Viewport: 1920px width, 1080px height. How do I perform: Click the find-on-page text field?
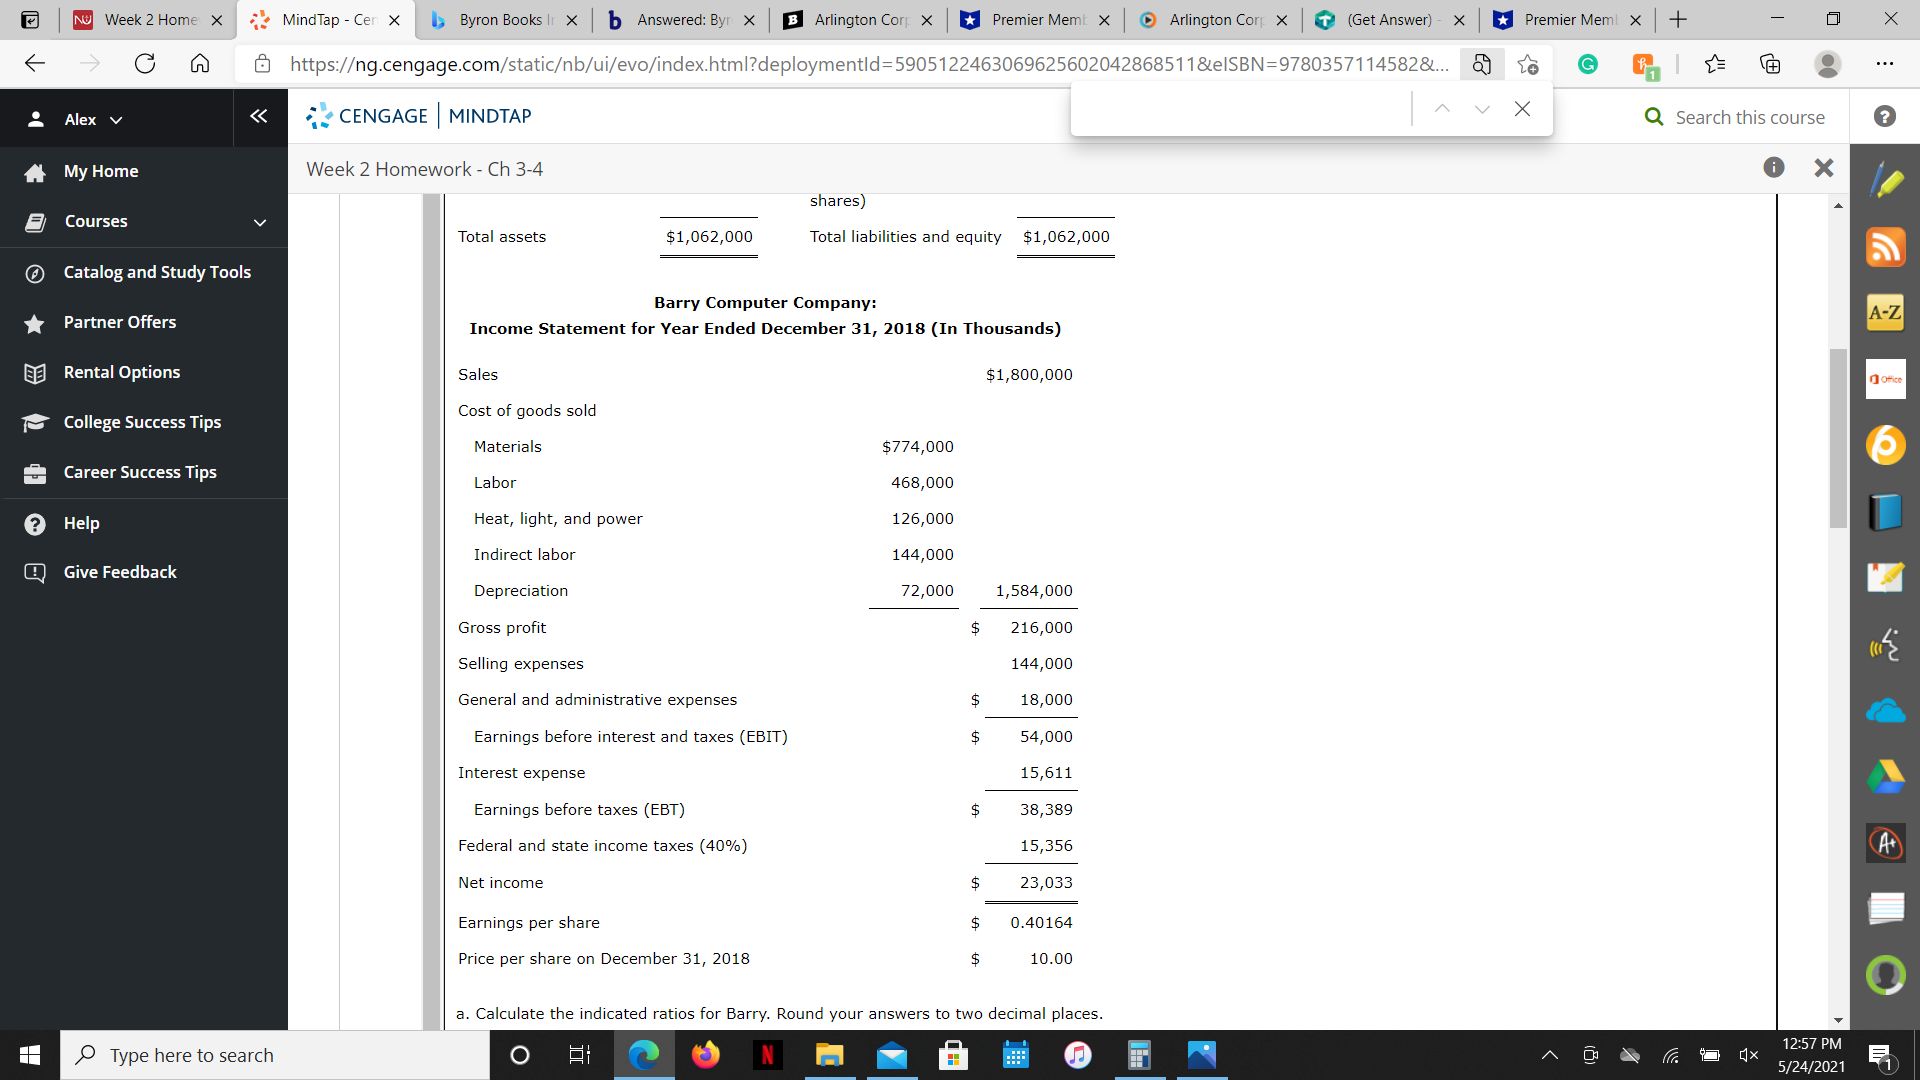click(x=1240, y=109)
